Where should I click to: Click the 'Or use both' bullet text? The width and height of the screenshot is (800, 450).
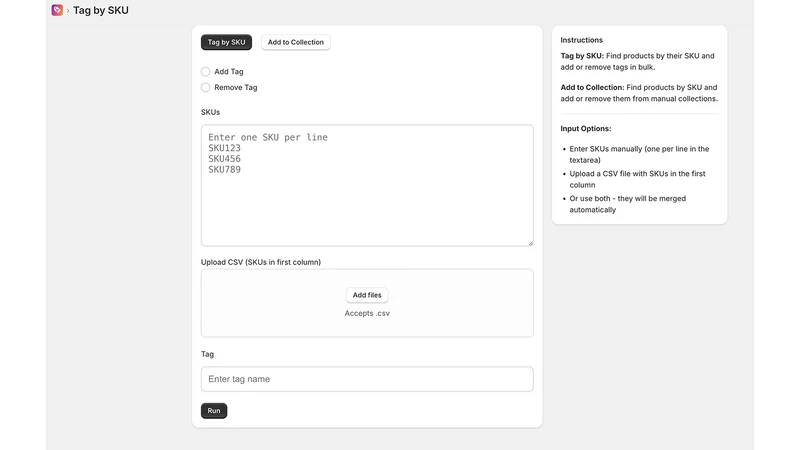coord(628,204)
